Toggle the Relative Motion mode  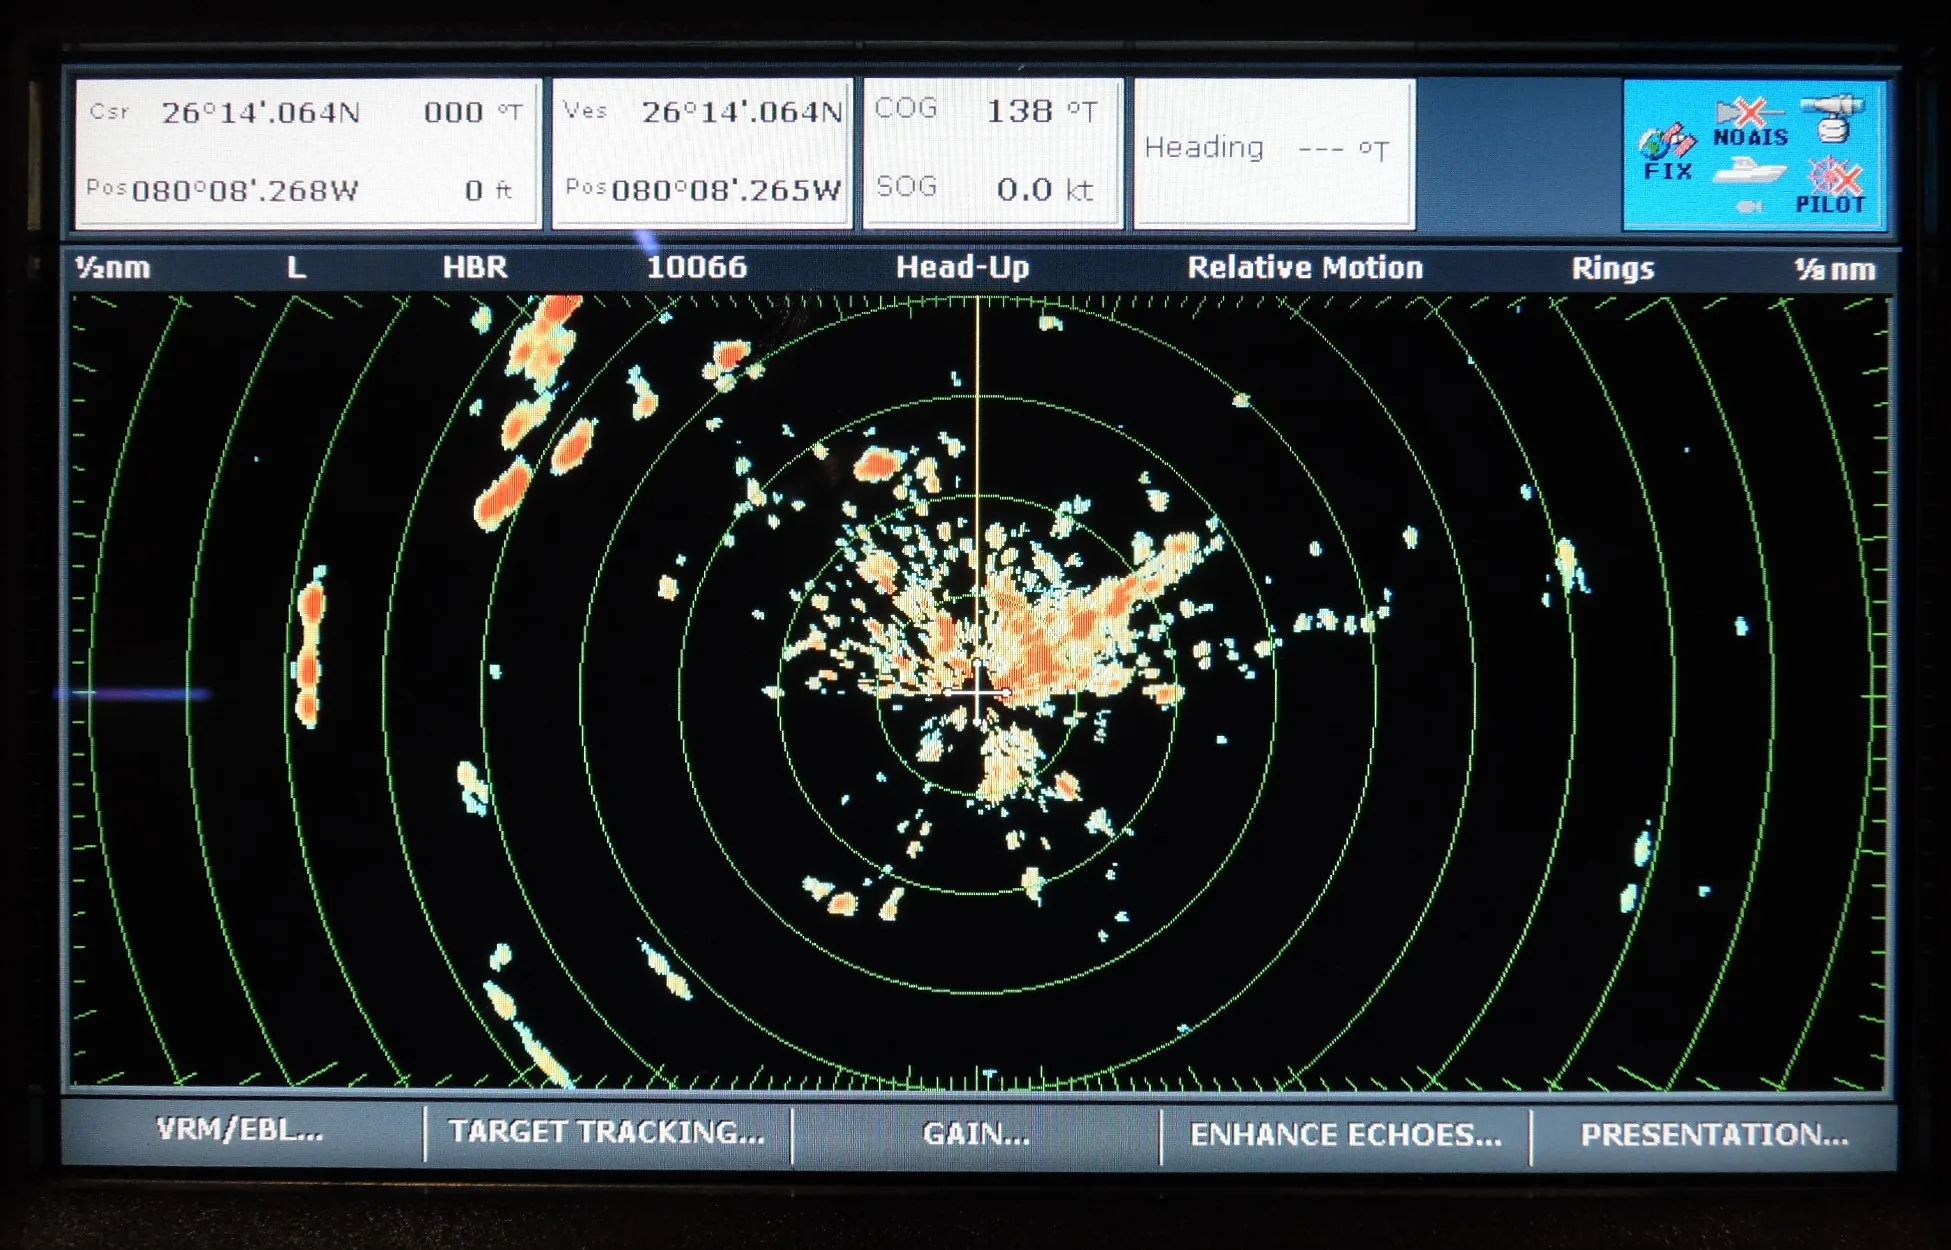(1304, 267)
